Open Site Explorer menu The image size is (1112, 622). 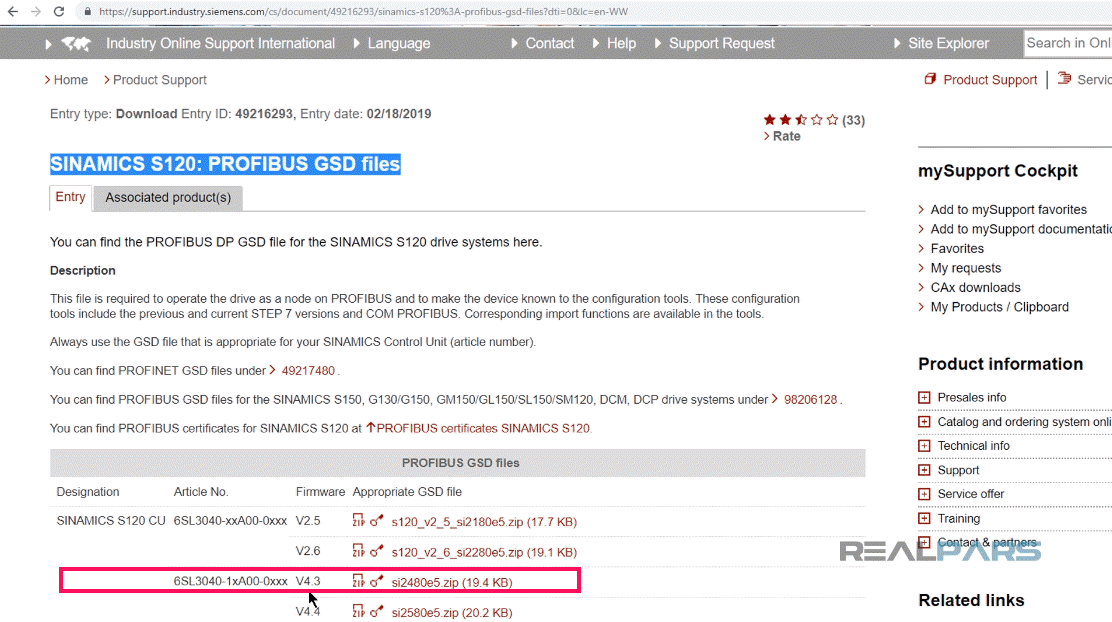(948, 43)
